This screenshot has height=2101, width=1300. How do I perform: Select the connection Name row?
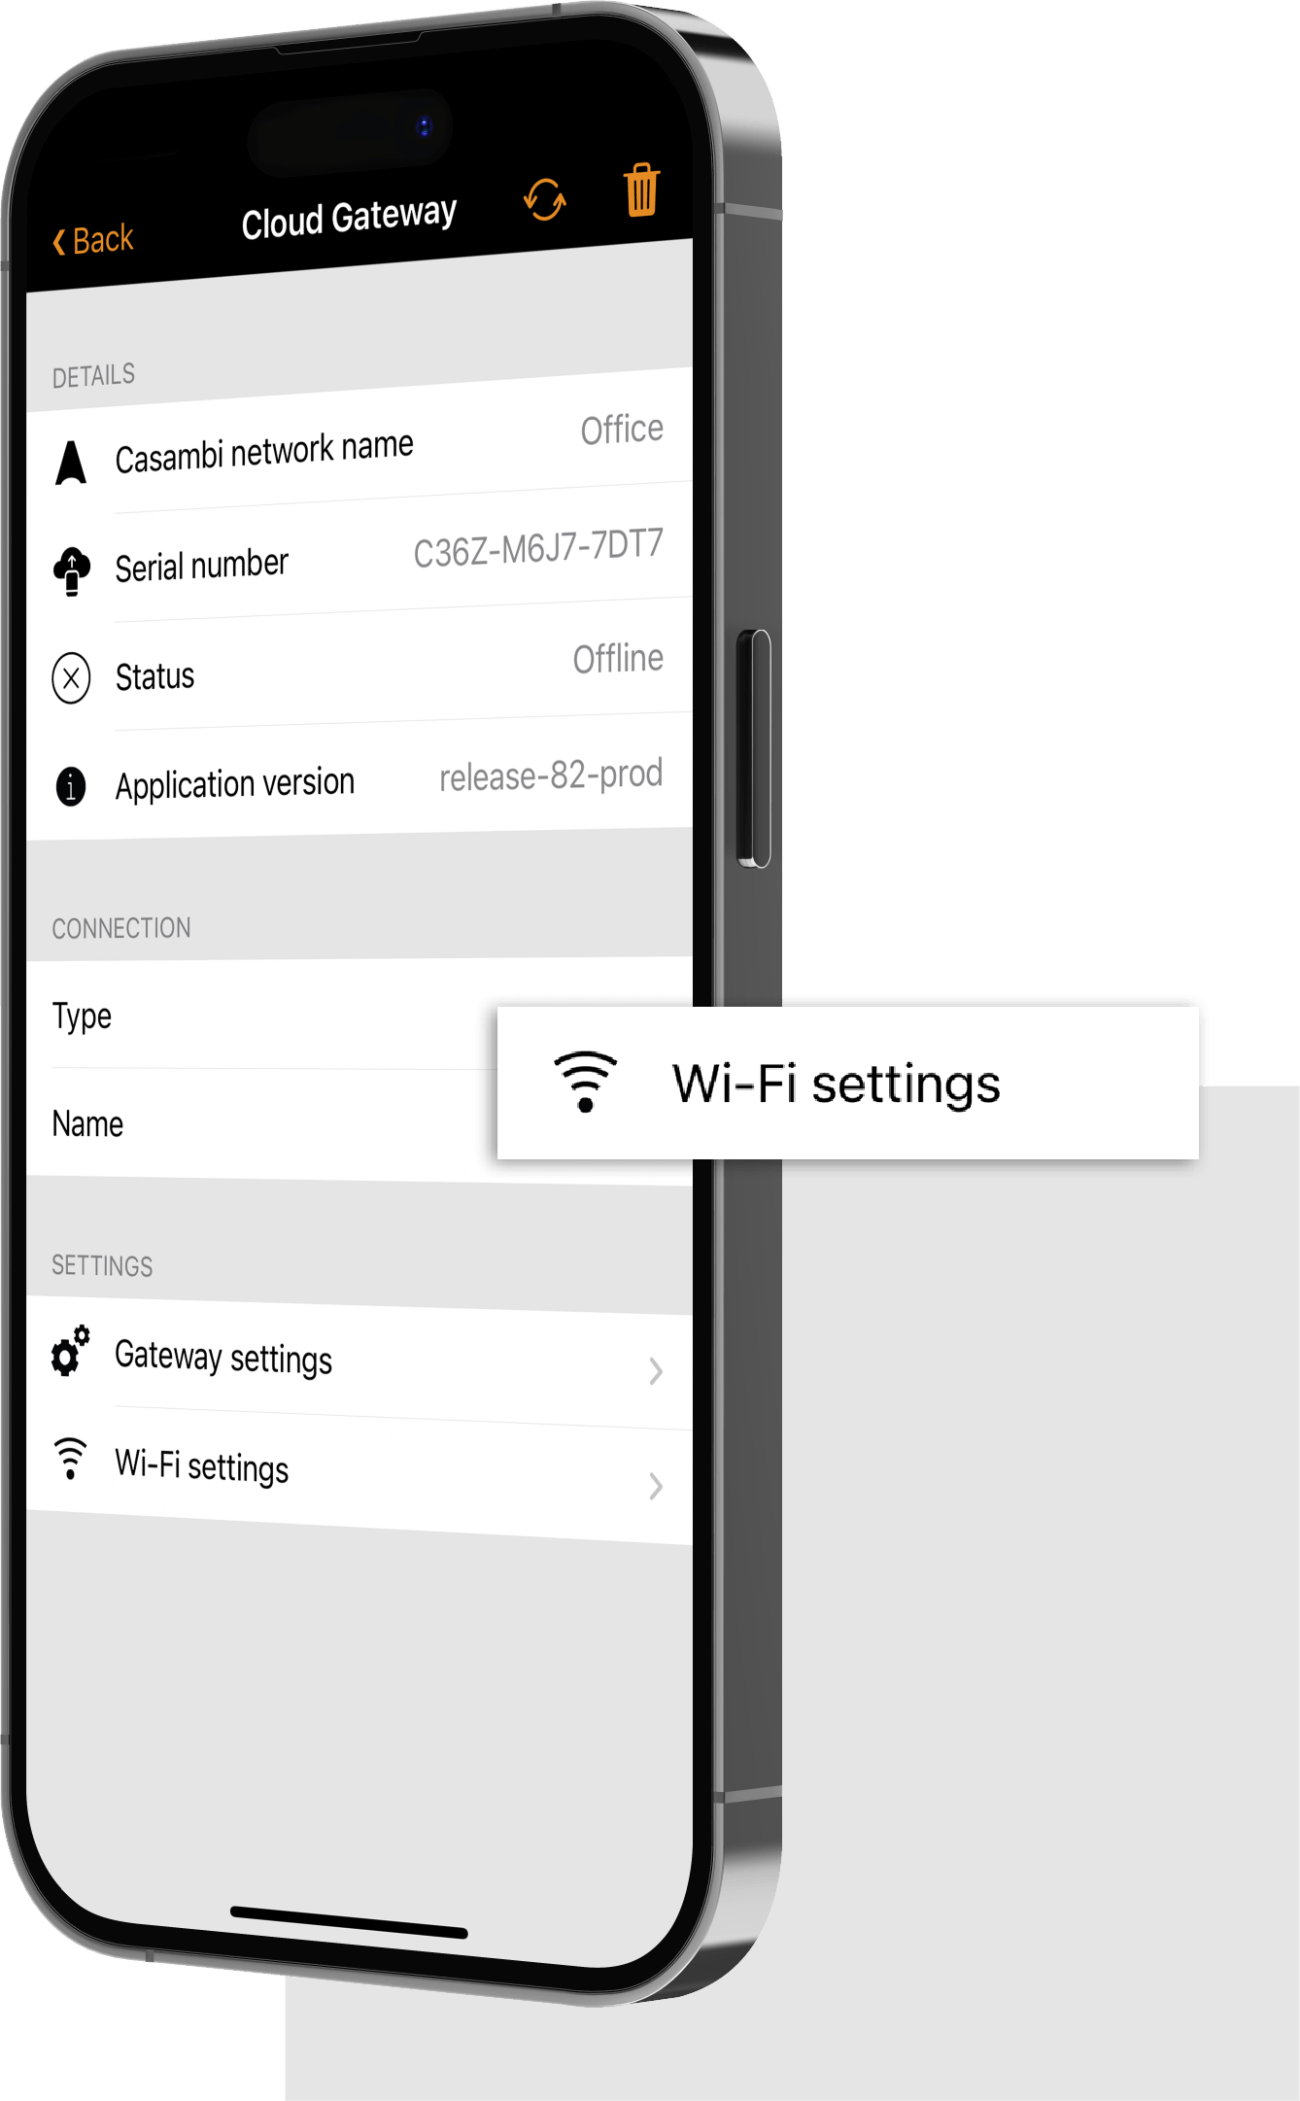click(262, 1124)
